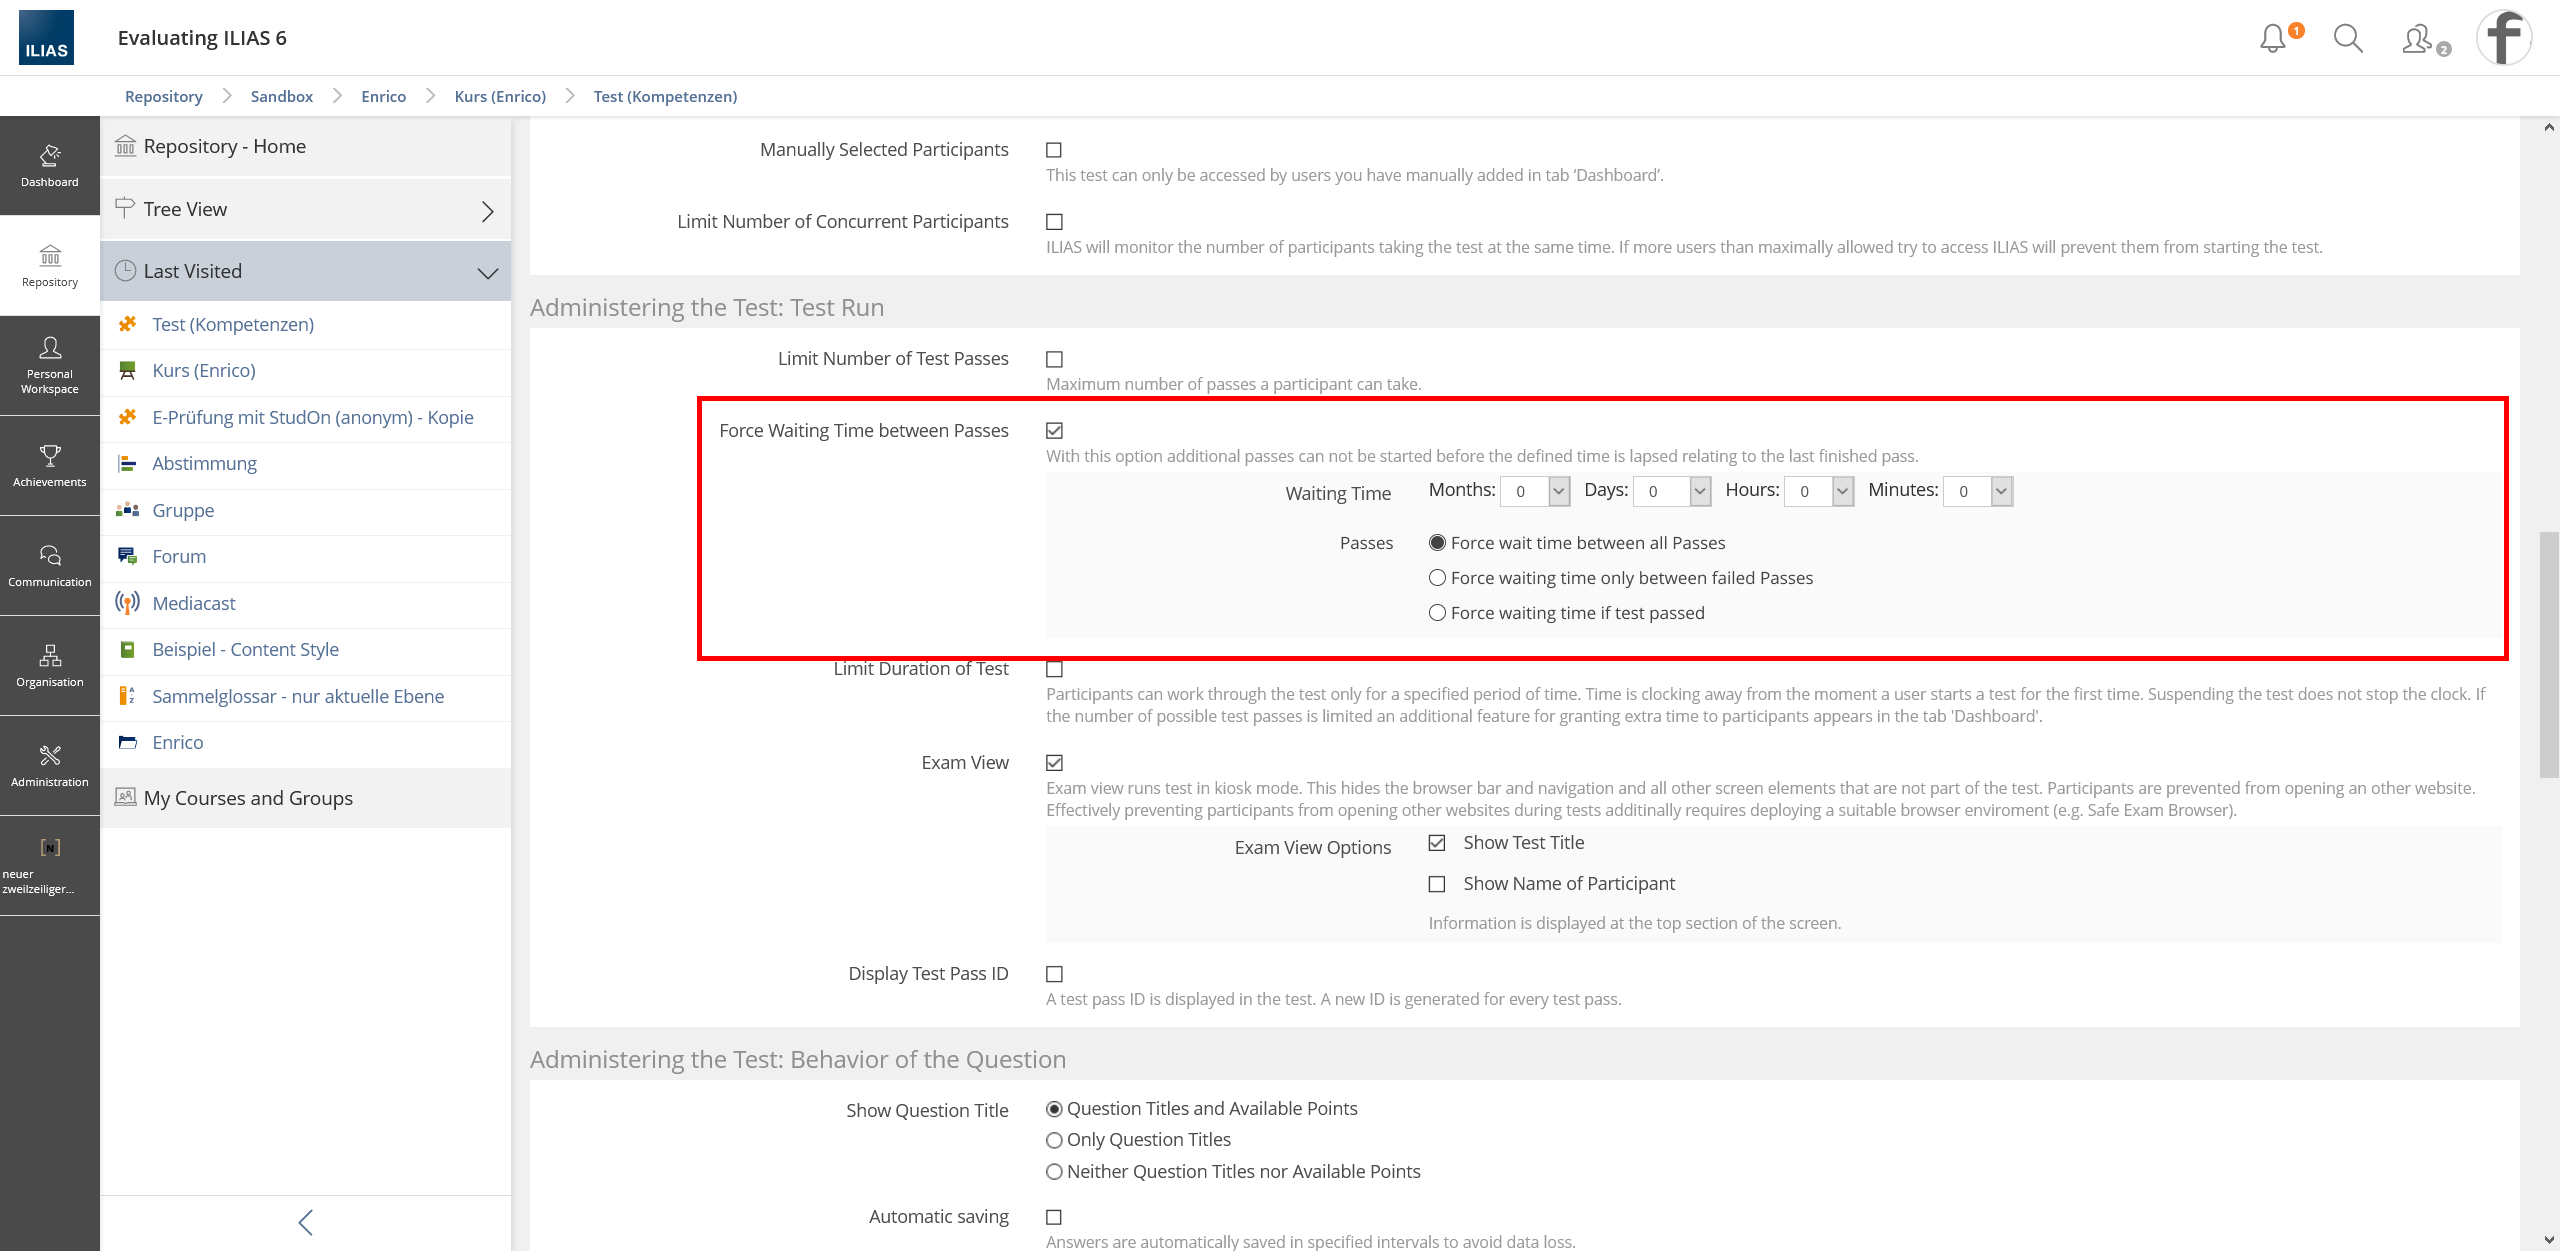Click the search magnifier icon
This screenshot has width=2560, height=1251.
(x=2347, y=38)
